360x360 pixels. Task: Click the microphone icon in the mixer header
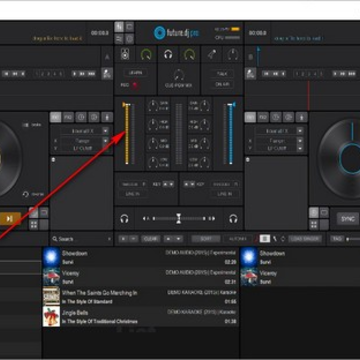[212, 54]
